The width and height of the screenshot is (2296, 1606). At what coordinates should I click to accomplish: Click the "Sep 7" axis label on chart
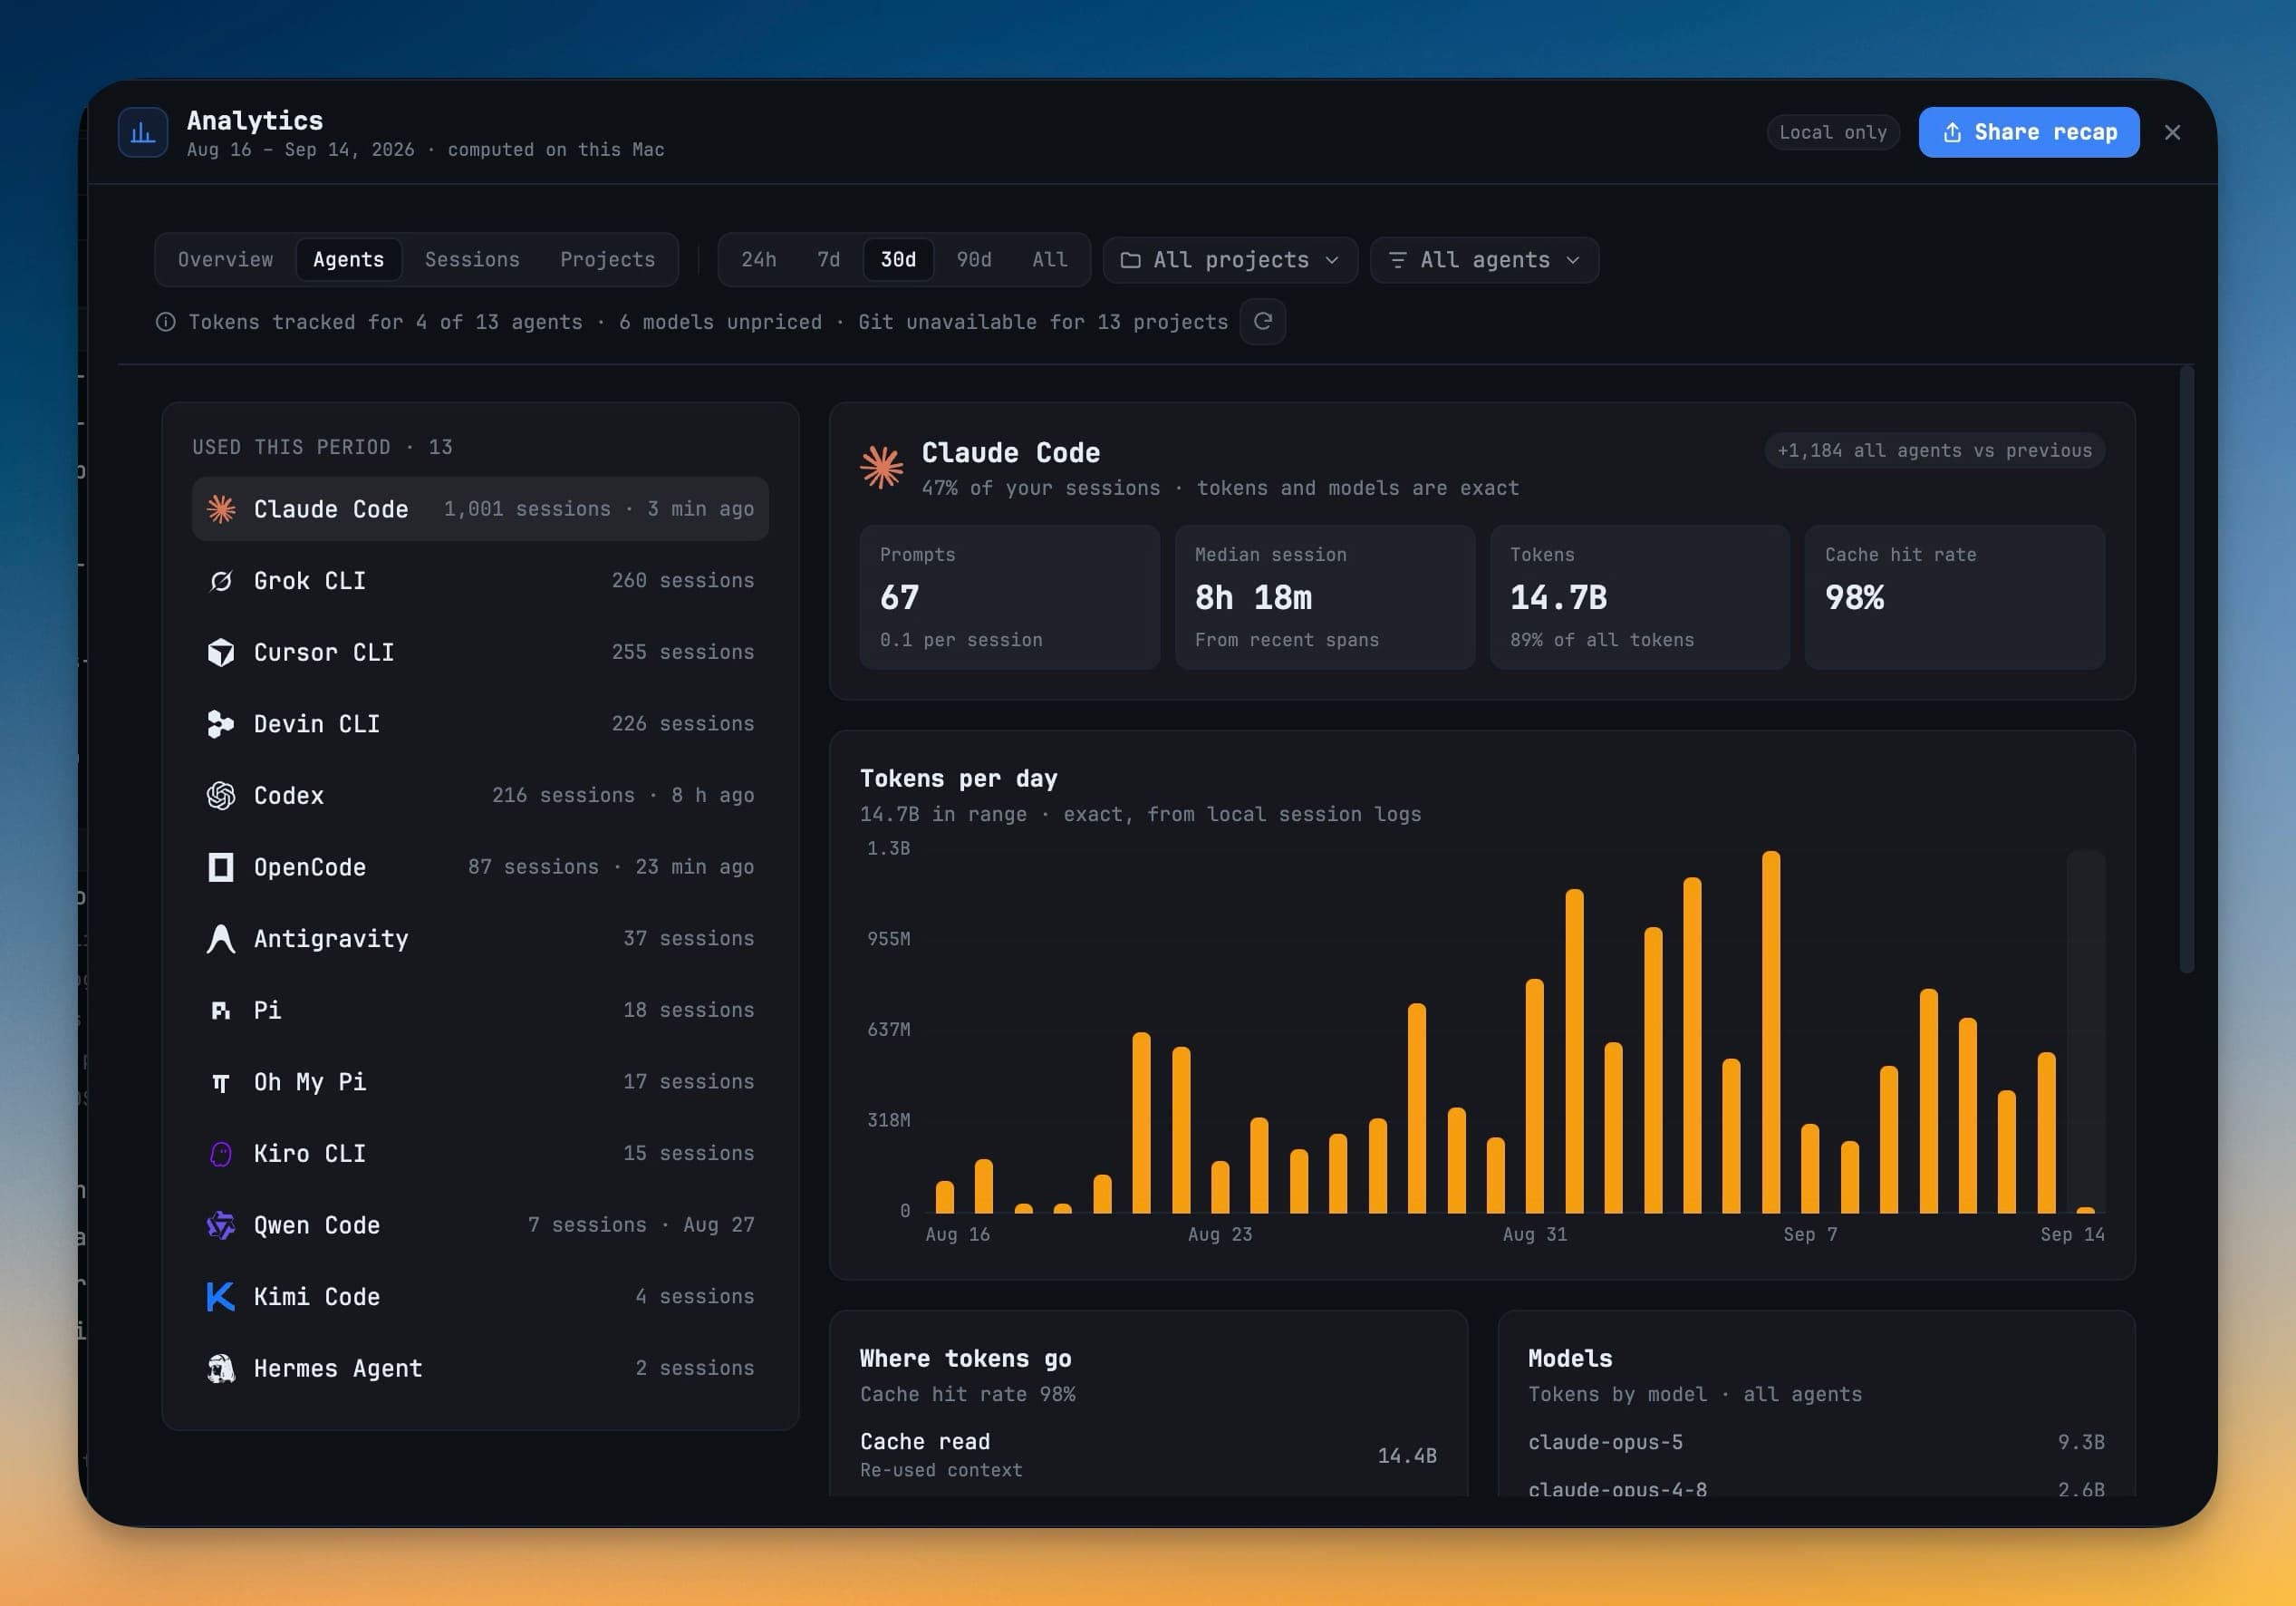pyautogui.click(x=1810, y=1235)
